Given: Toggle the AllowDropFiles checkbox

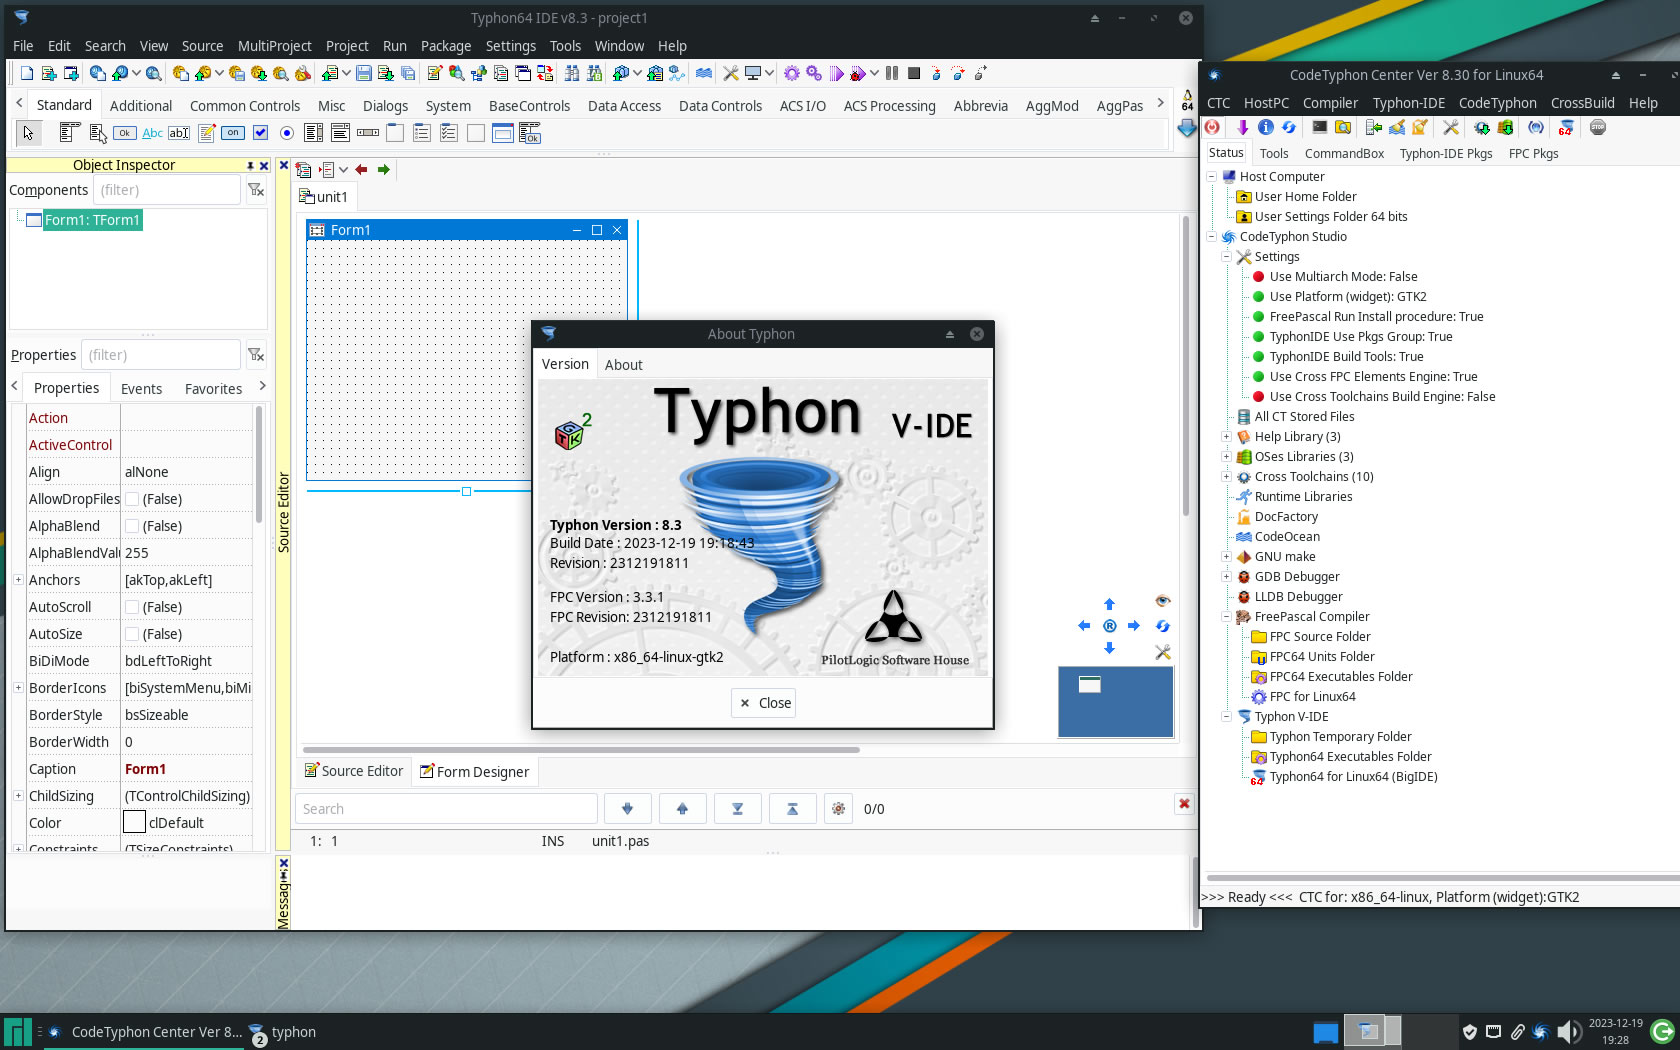Looking at the screenshot, I should (x=132, y=499).
